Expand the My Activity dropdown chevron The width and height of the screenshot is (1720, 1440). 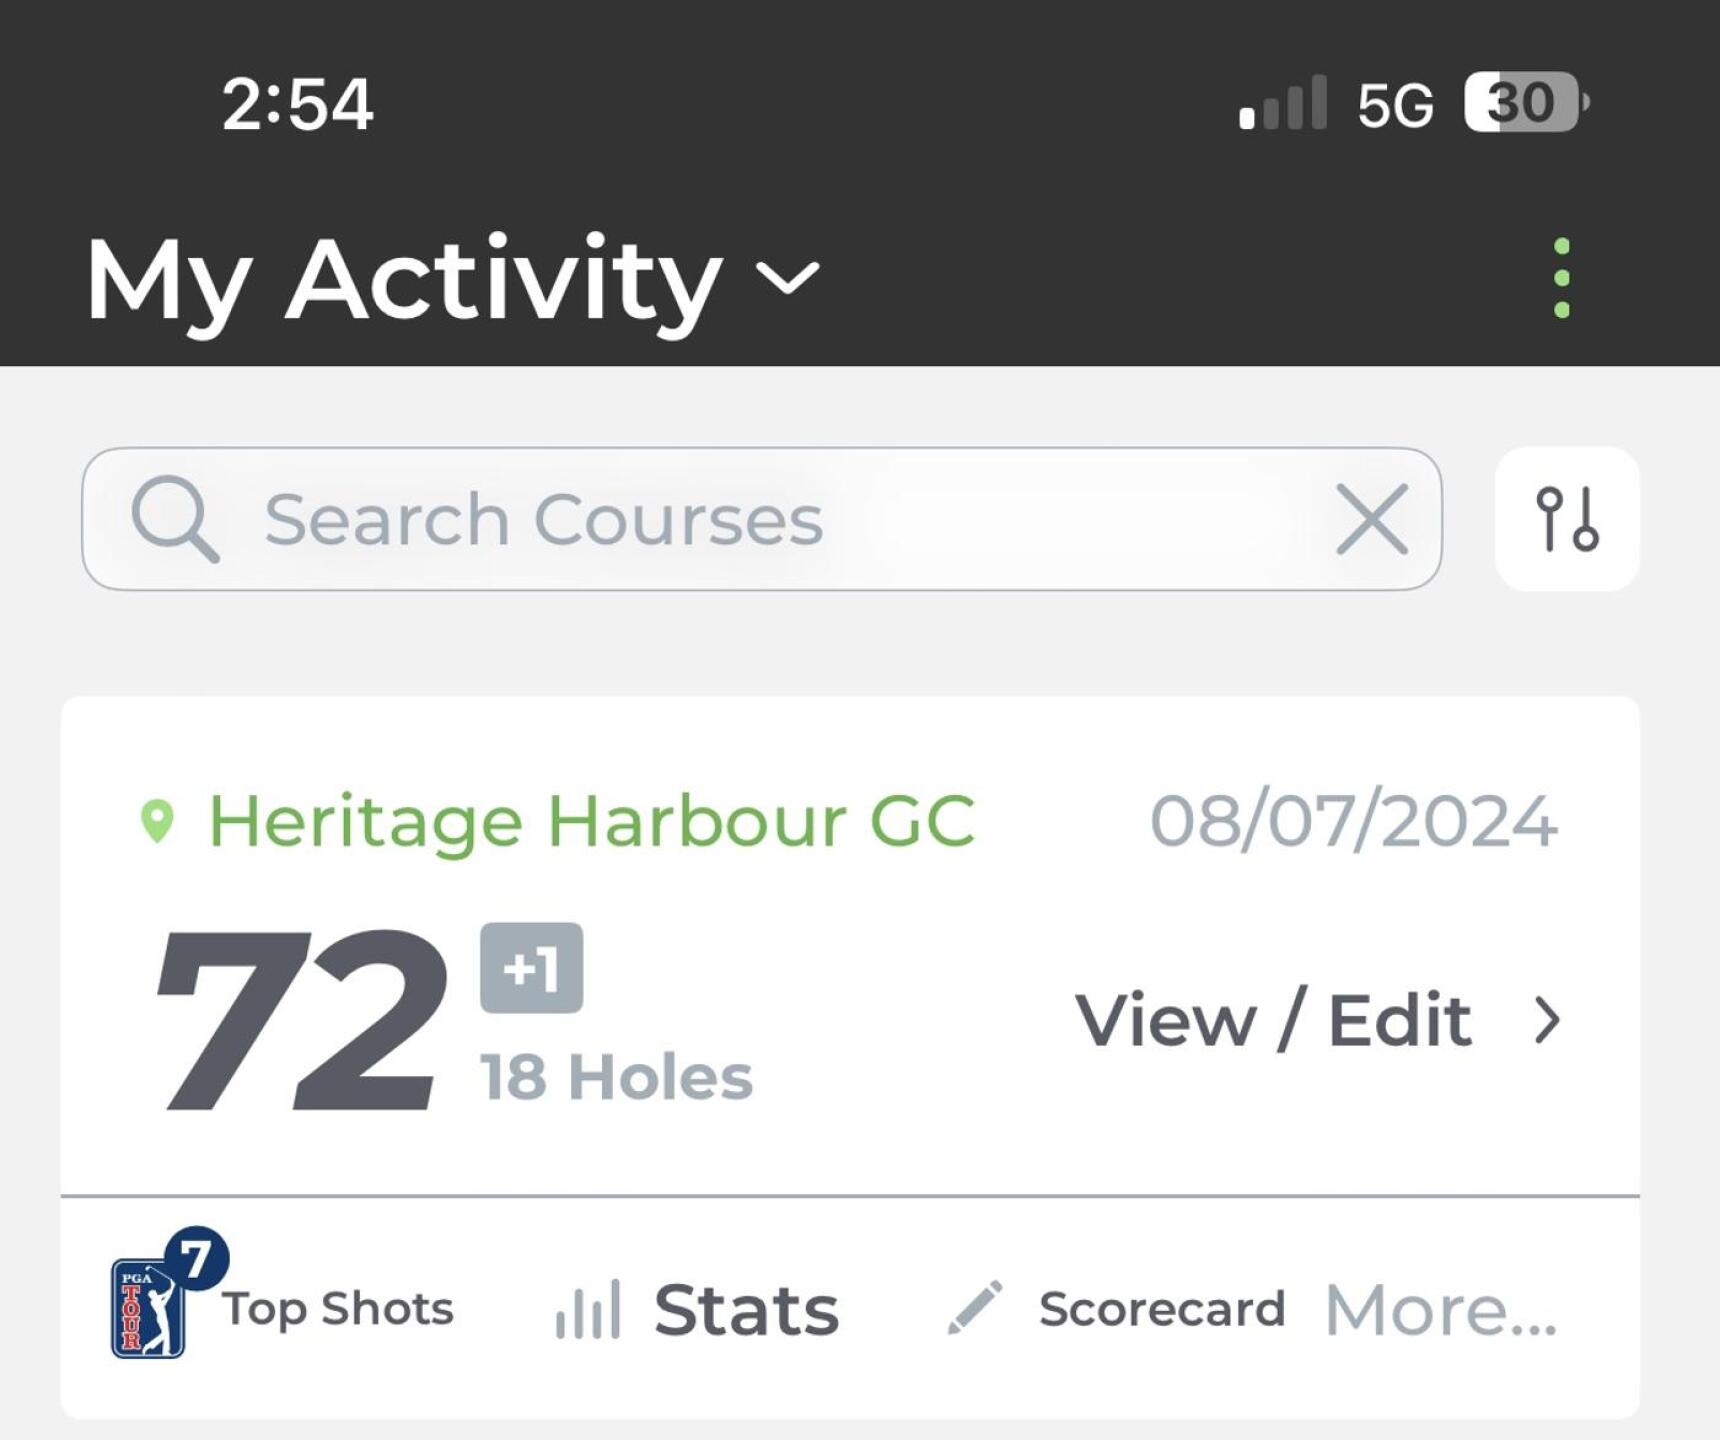(788, 278)
